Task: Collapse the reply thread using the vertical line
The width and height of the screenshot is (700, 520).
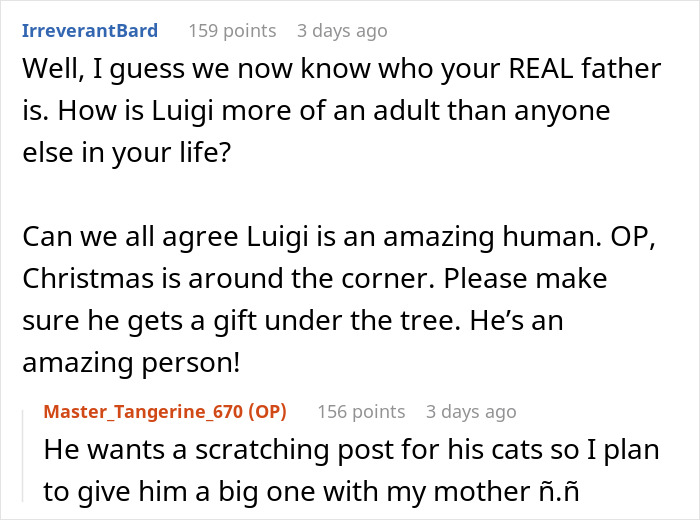Action: [25, 458]
